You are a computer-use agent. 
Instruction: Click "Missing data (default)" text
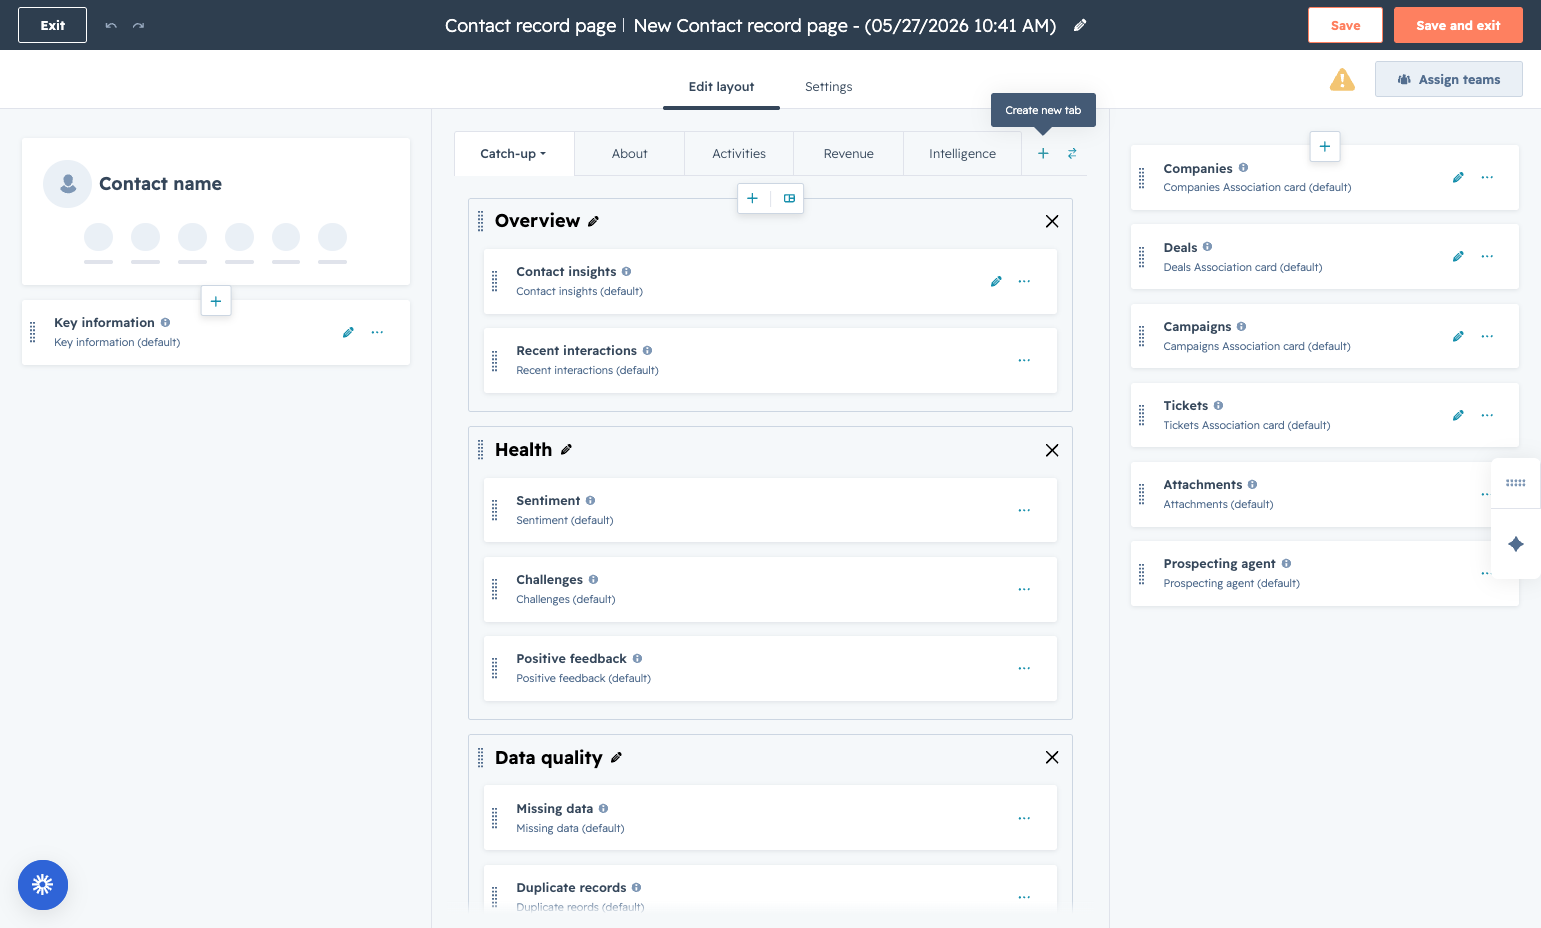click(570, 828)
